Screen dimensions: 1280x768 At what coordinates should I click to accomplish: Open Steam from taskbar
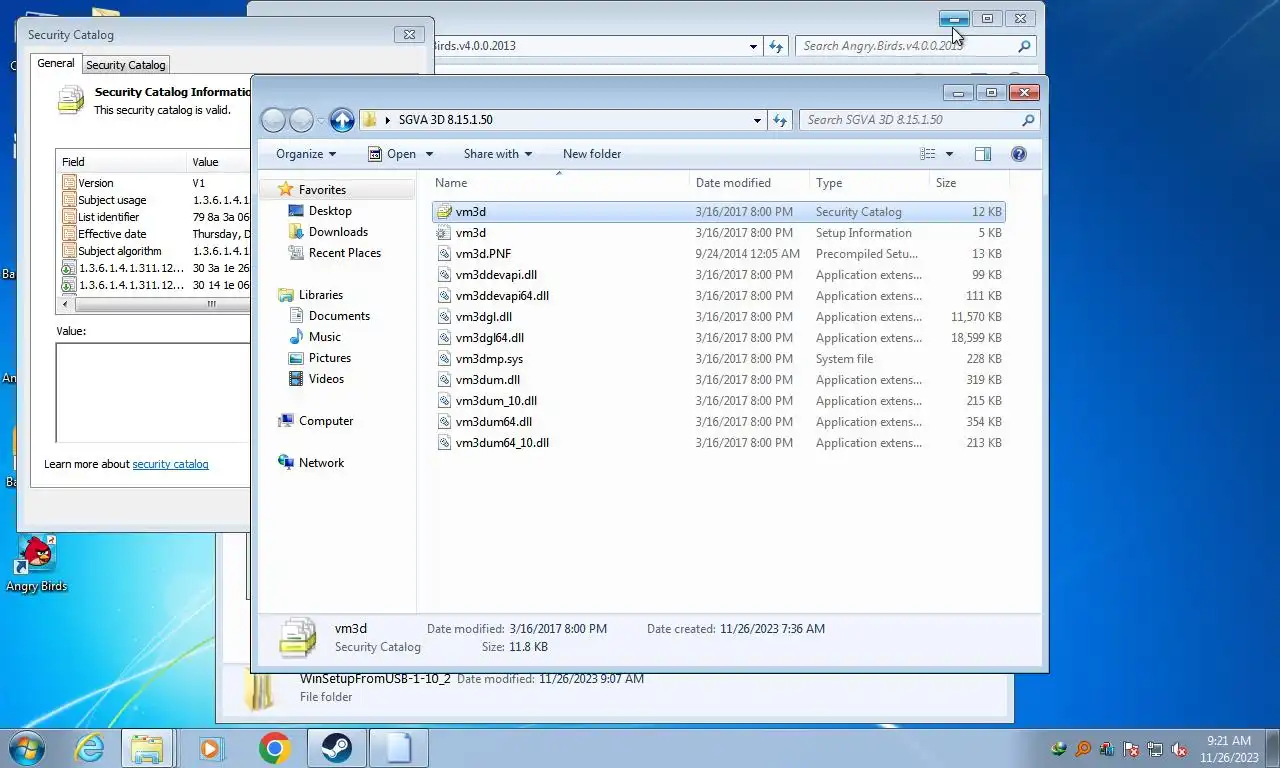(x=336, y=748)
